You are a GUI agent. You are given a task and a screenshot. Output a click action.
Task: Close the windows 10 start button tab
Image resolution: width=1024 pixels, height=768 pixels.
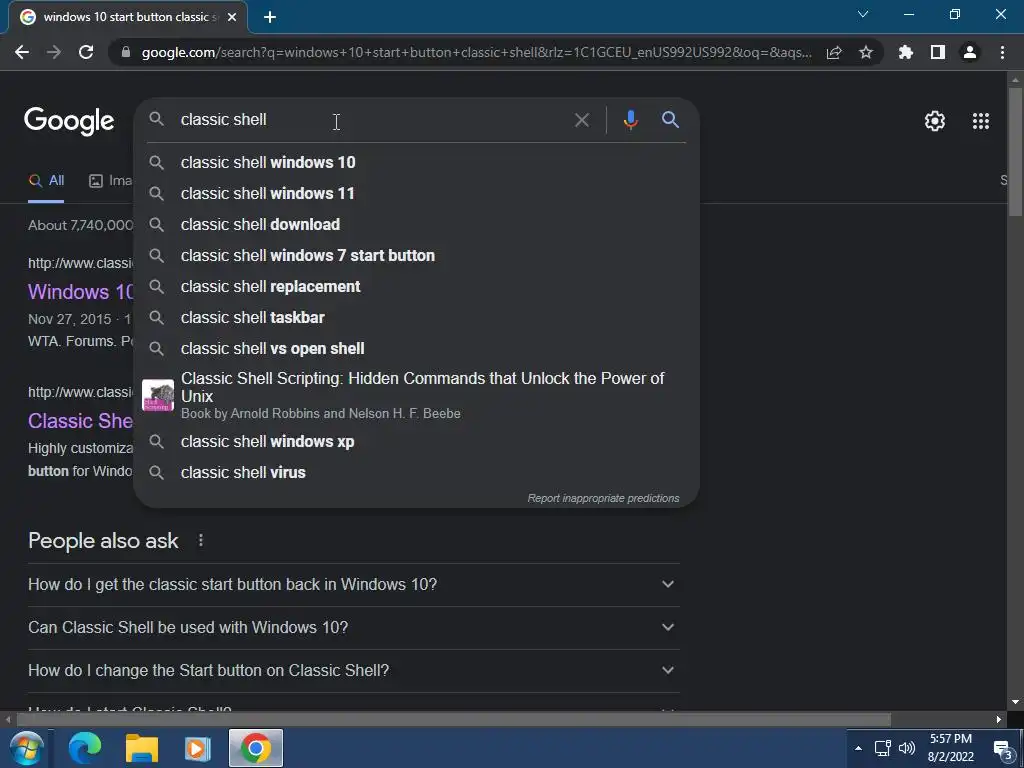click(x=232, y=17)
